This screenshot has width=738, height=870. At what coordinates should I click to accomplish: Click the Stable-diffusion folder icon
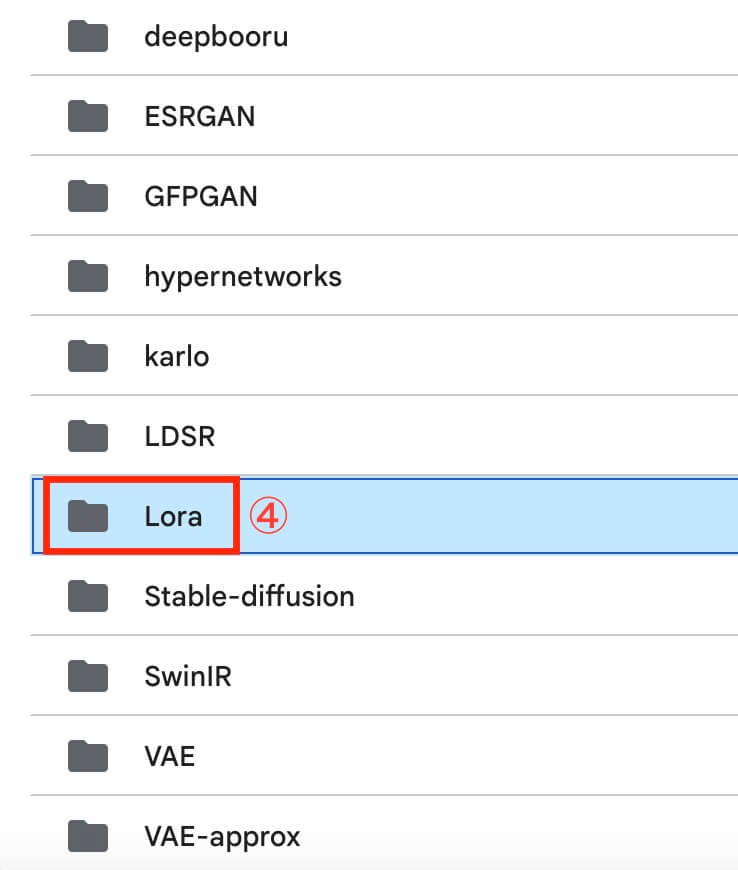tap(88, 597)
